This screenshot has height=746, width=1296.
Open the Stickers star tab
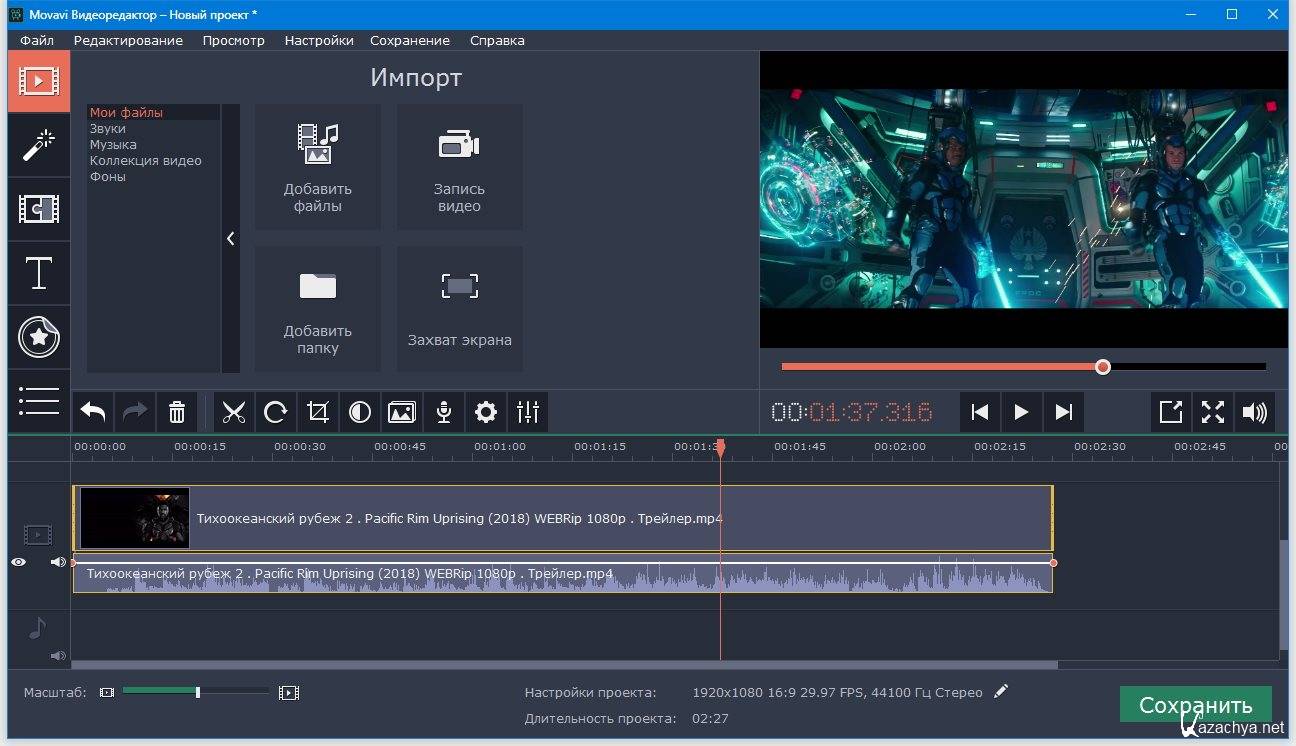(39, 337)
